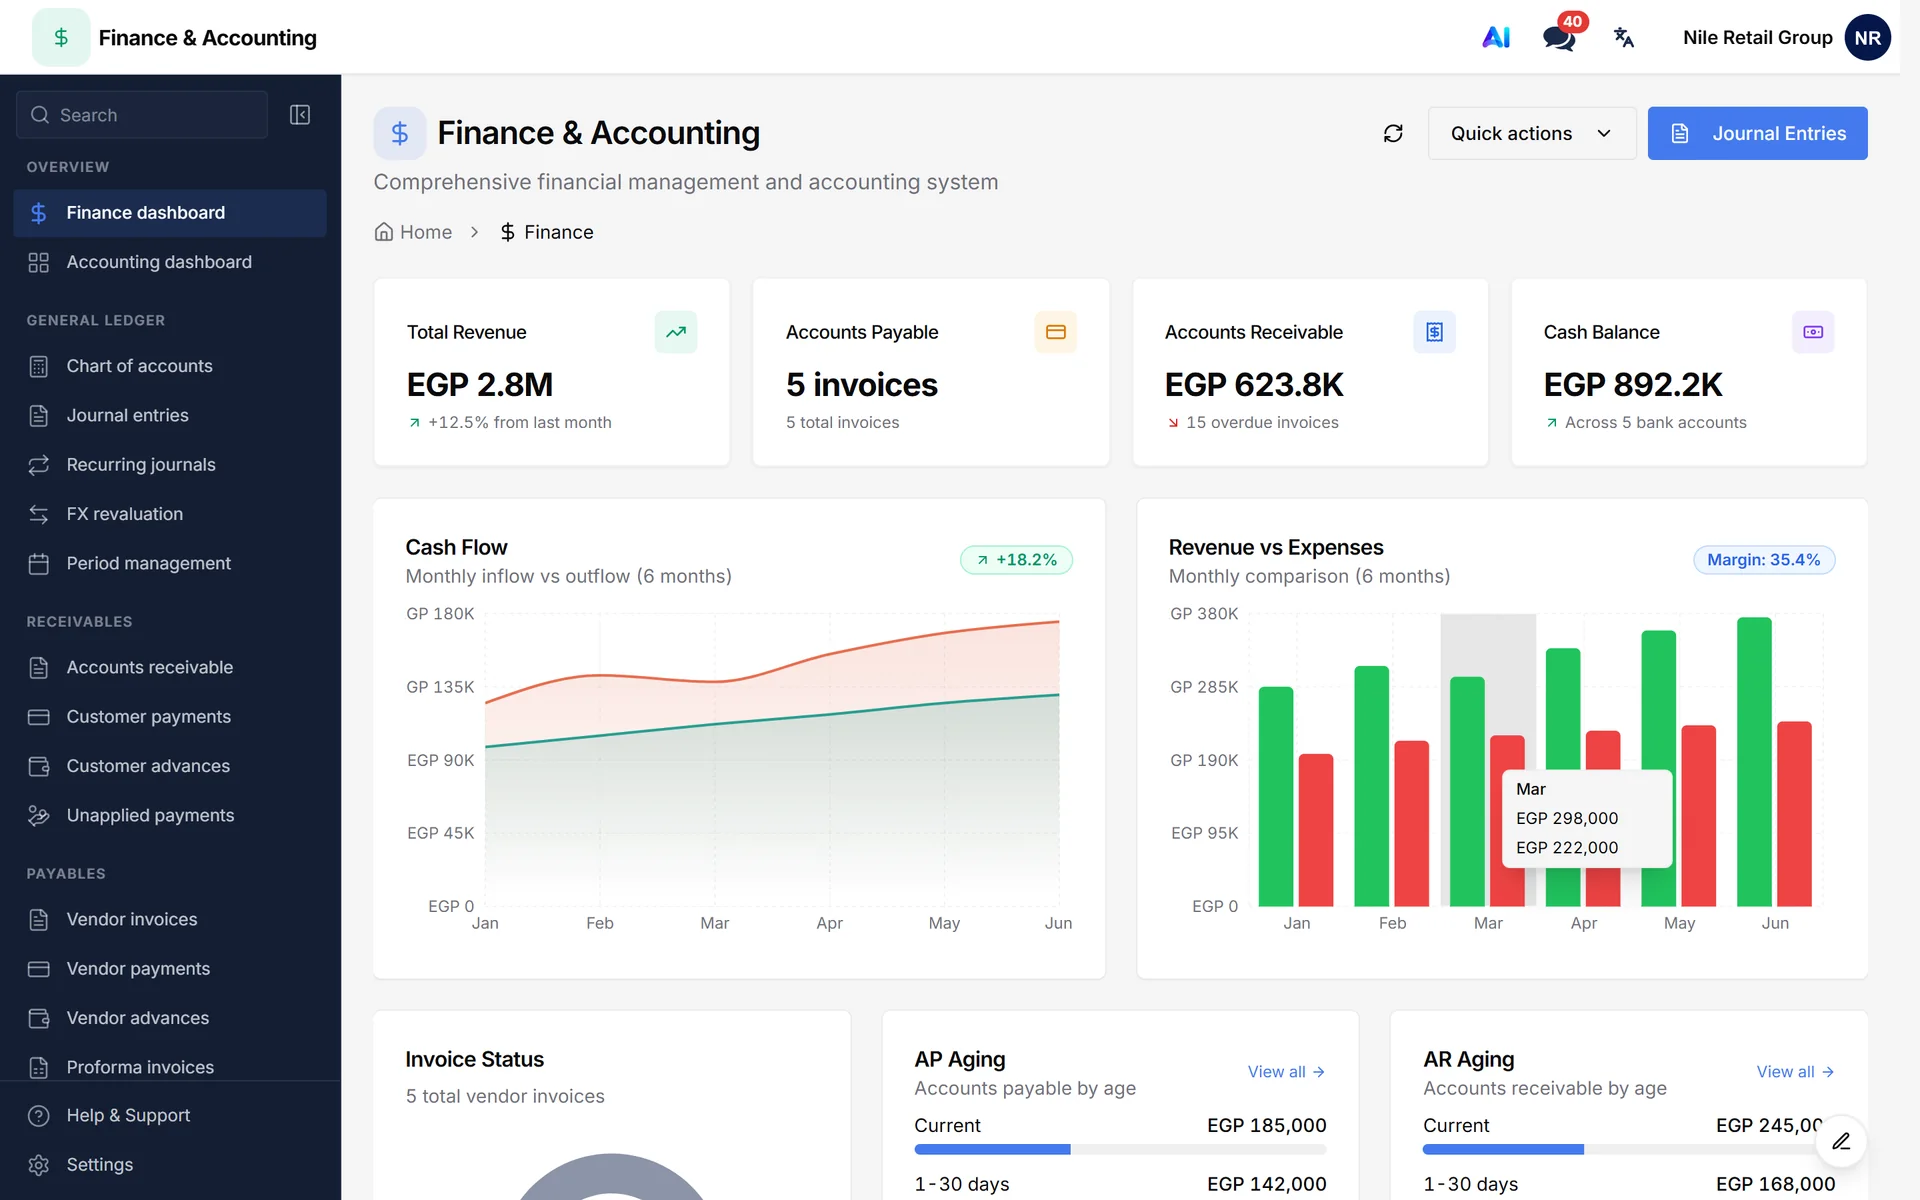Click the Finance breadcrumb item
The image size is (1920, 1200).
click(x=546, y=232)
